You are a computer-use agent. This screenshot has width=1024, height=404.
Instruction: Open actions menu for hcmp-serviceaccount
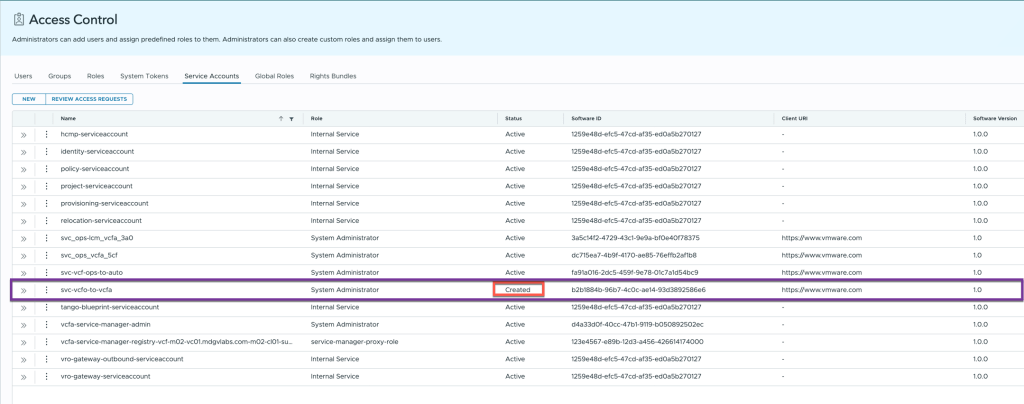tap(46, 134)
